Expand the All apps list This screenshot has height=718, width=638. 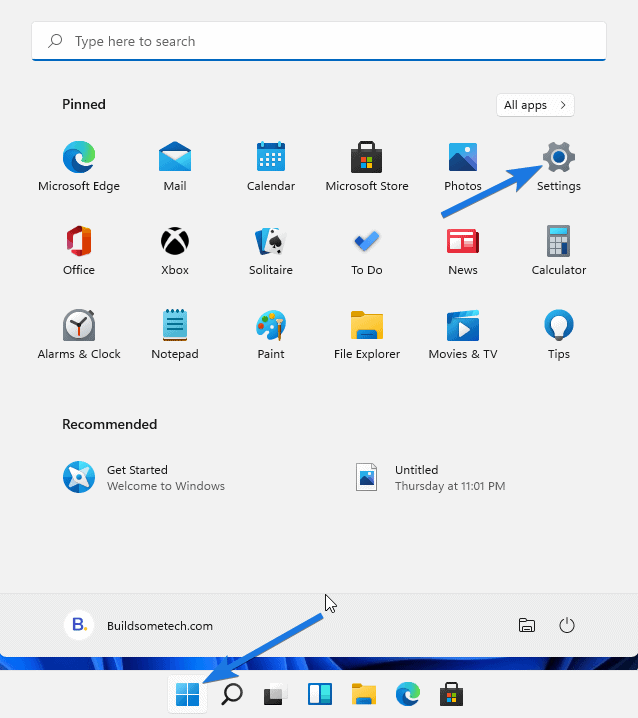coord(535,105)
